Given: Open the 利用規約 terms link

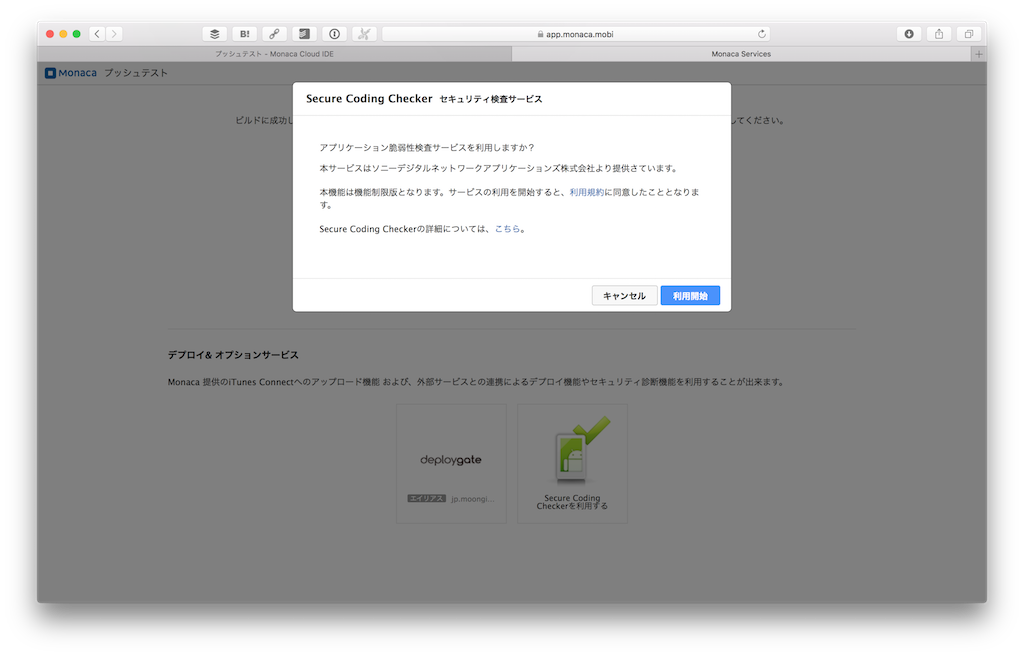Looking at the screenshot, I should pyautogui.click(x=586, y=192).
